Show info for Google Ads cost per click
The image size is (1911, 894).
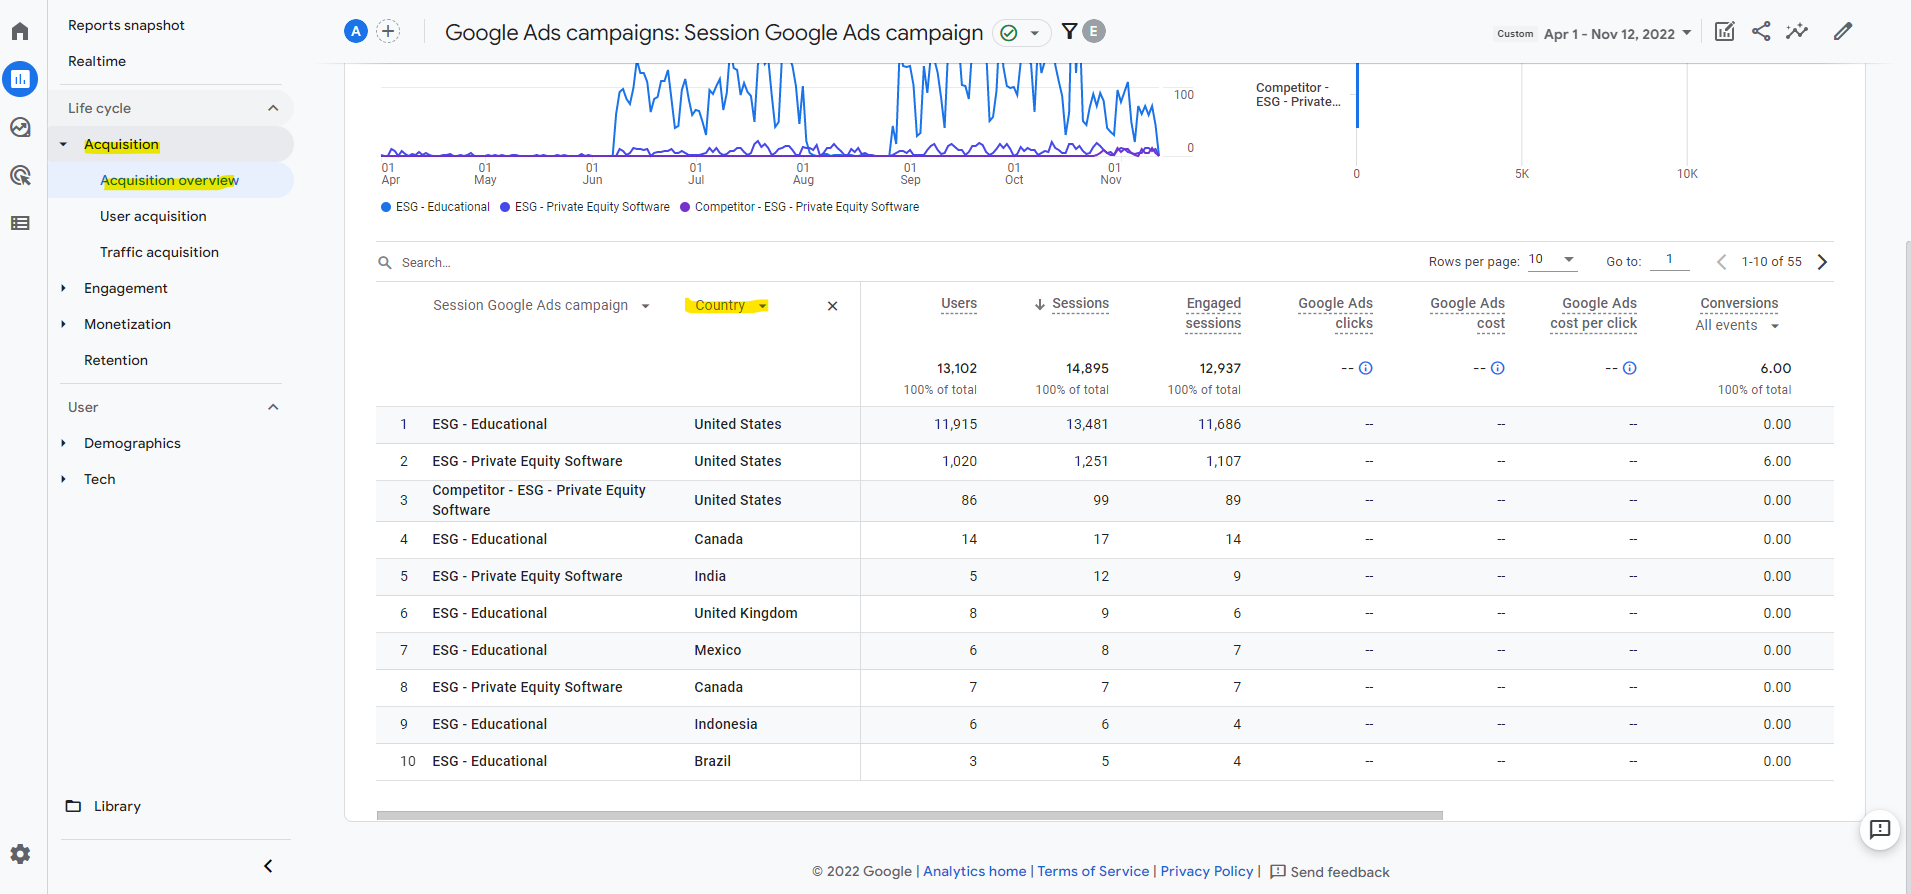tap(1630, 368)
